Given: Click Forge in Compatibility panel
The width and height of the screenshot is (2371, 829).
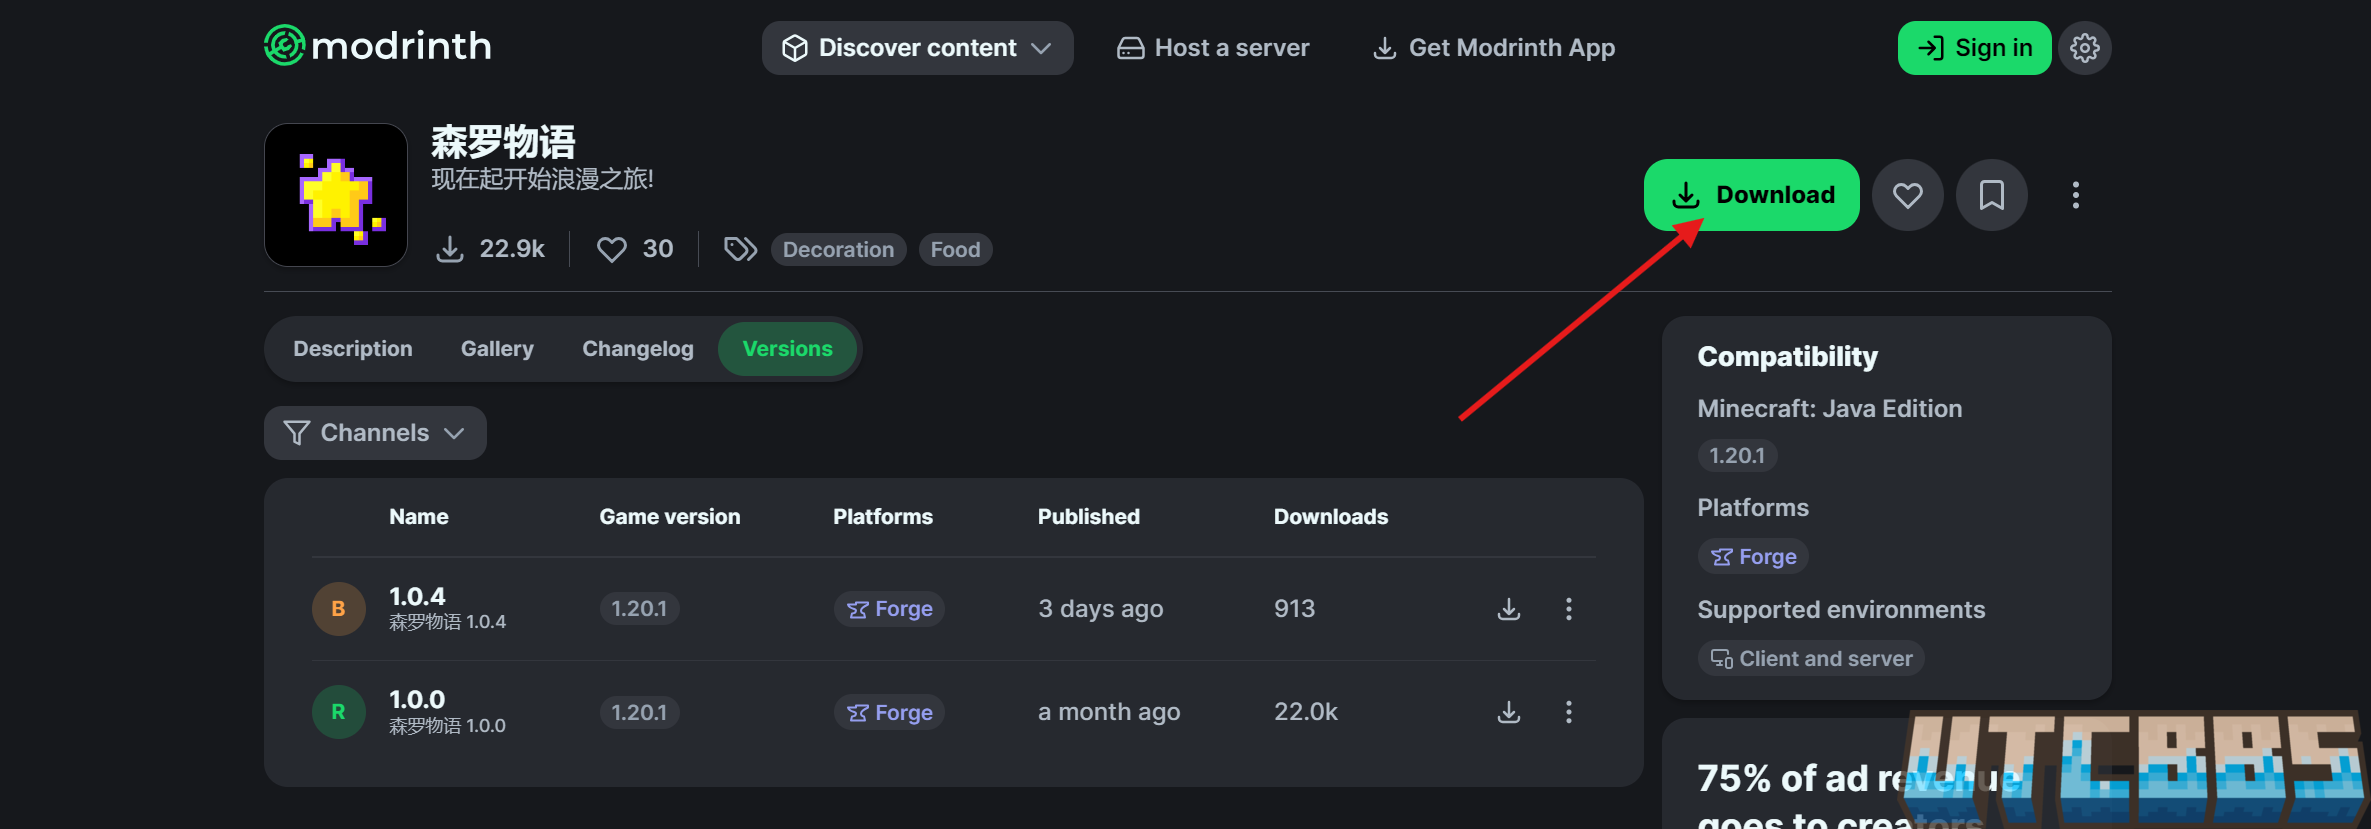Looking at the screenshot, I should (x=1753, y=556).
